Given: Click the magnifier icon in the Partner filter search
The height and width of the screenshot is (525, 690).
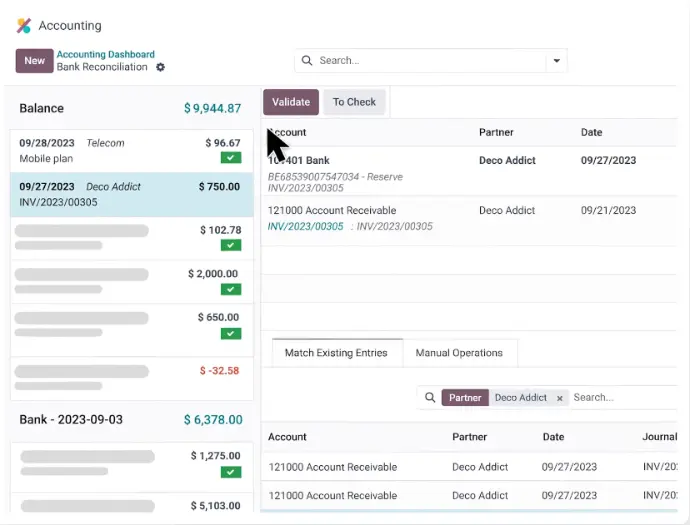Looking at the screenshot, I should (430, 398).
